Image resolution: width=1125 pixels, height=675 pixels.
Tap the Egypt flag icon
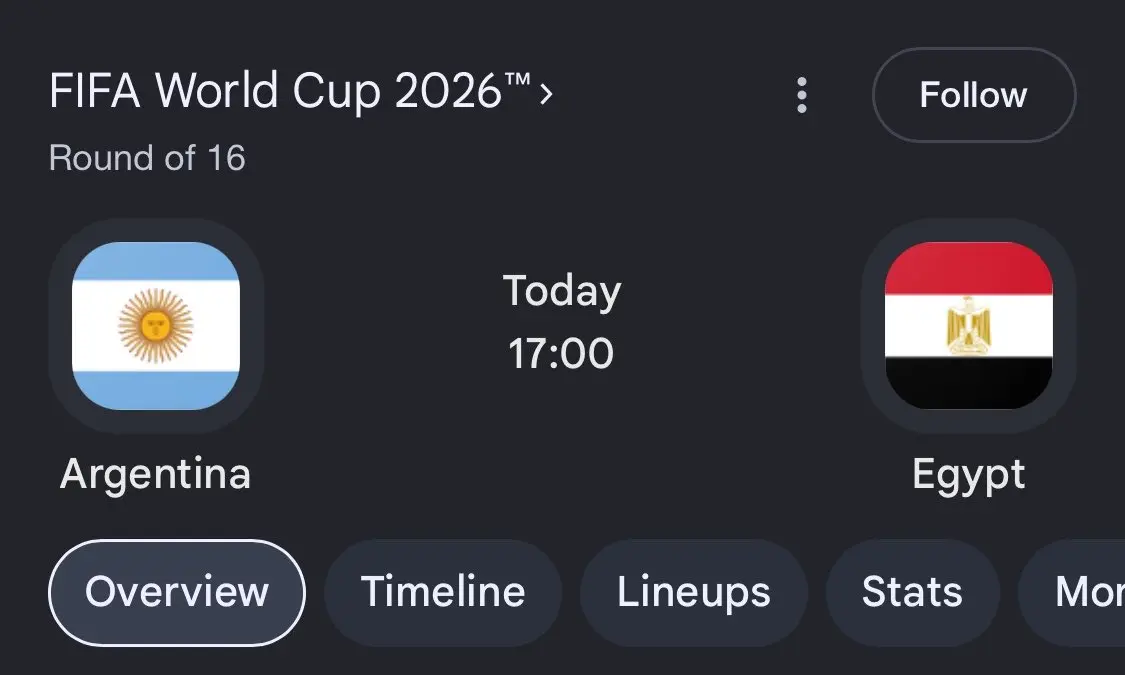click(969, 326)
